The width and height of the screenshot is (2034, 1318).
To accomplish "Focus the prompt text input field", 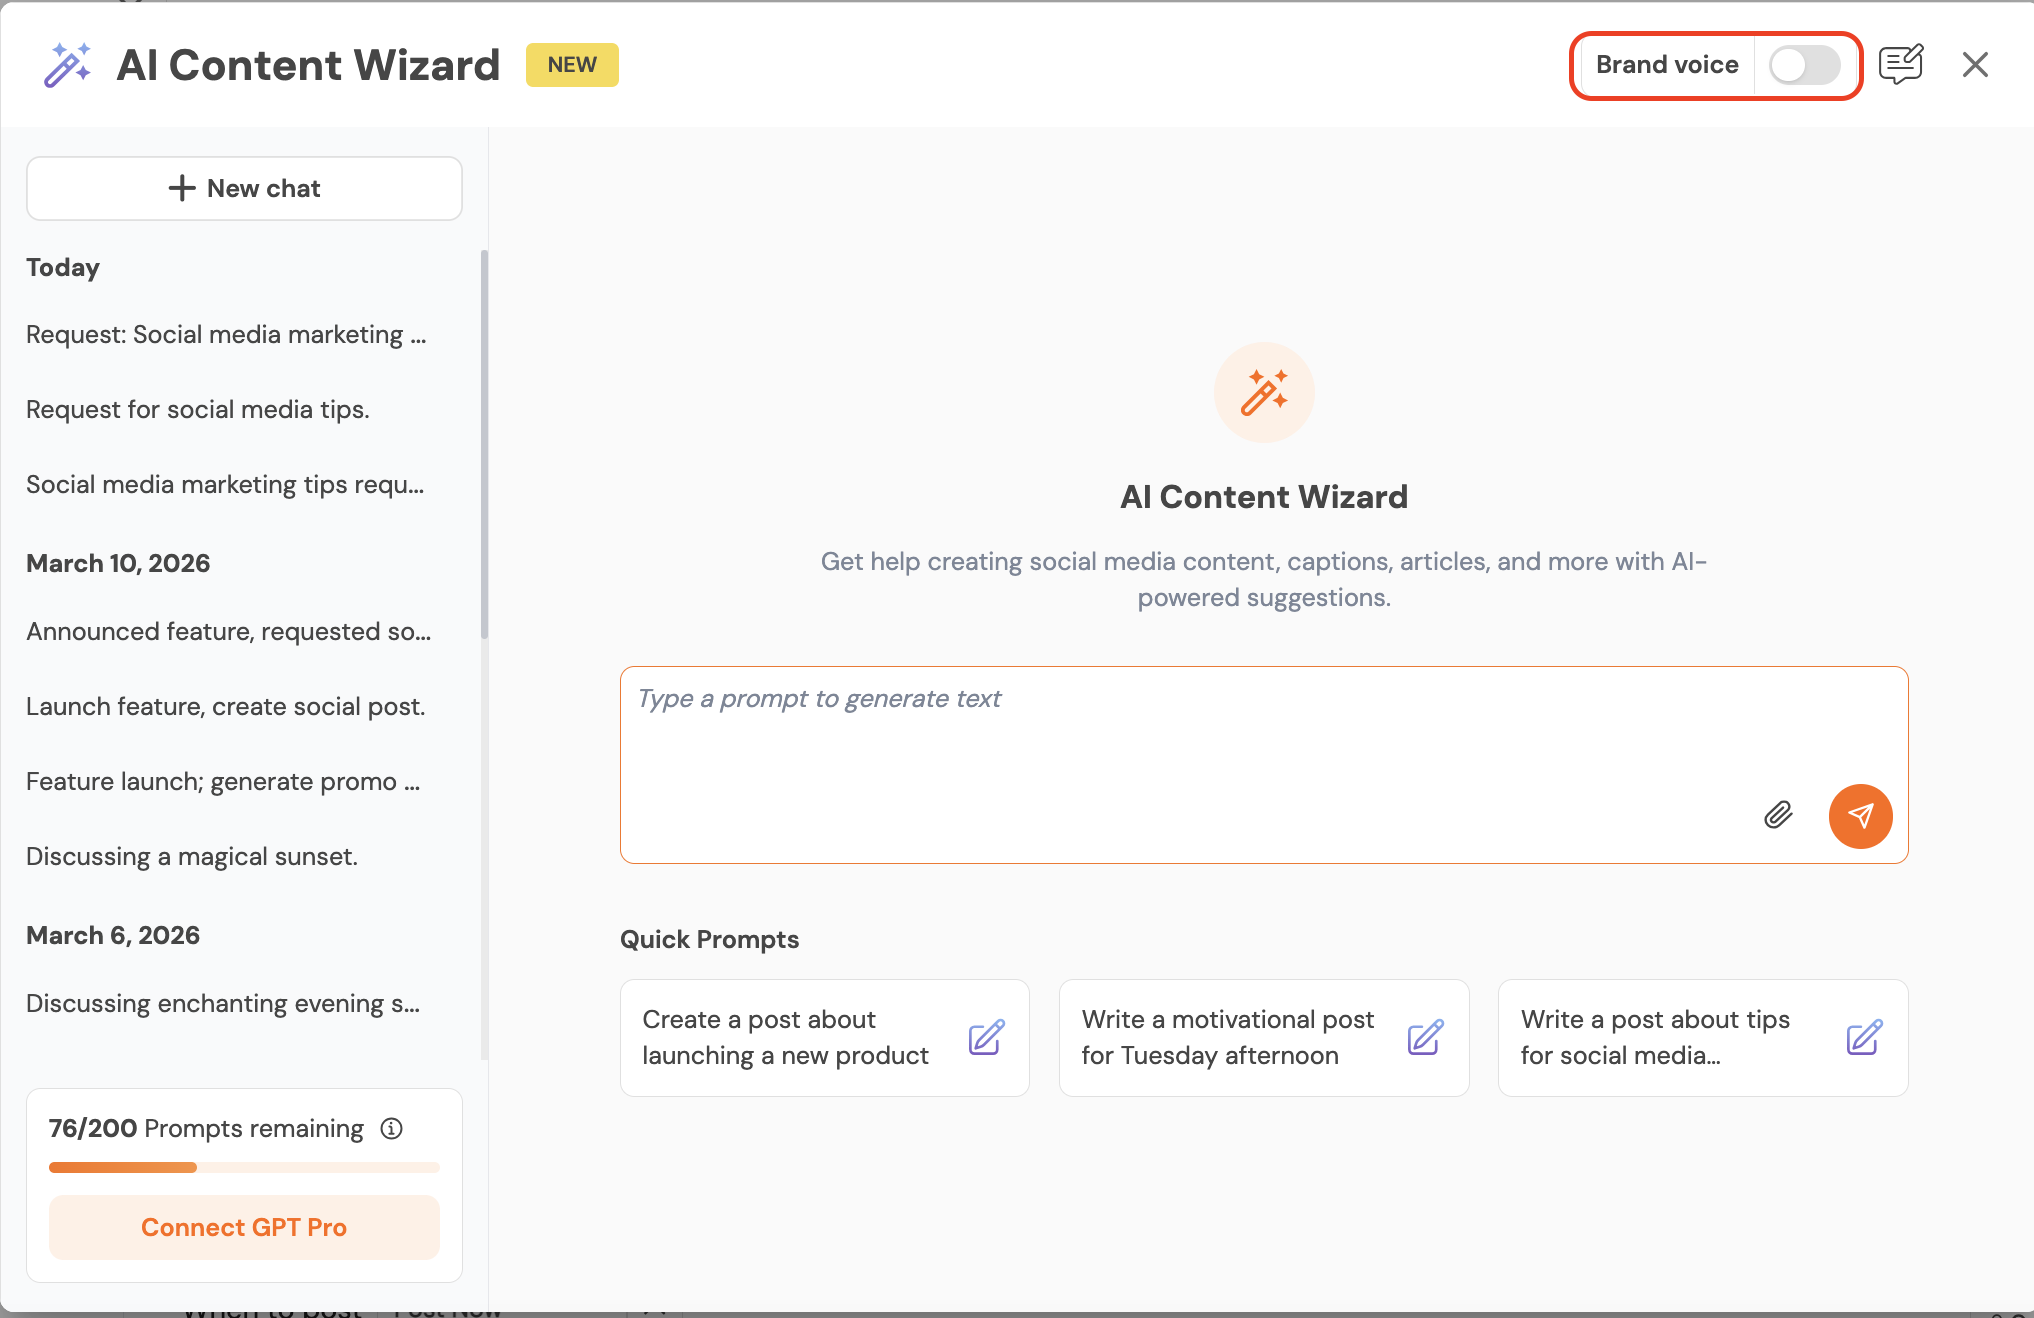I will [x=1190, y=740].
